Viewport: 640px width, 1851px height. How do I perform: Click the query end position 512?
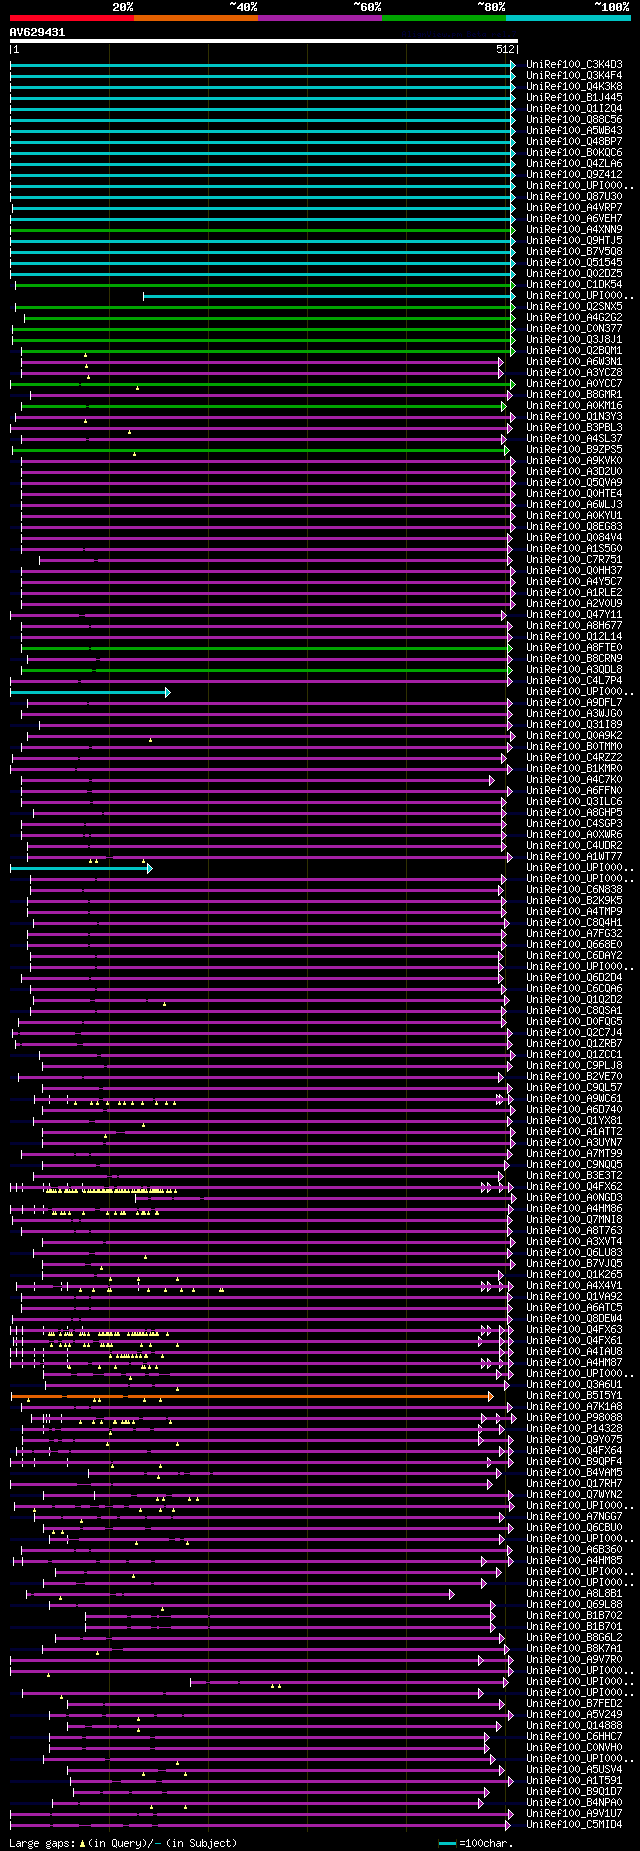click(x=505, y=49)
